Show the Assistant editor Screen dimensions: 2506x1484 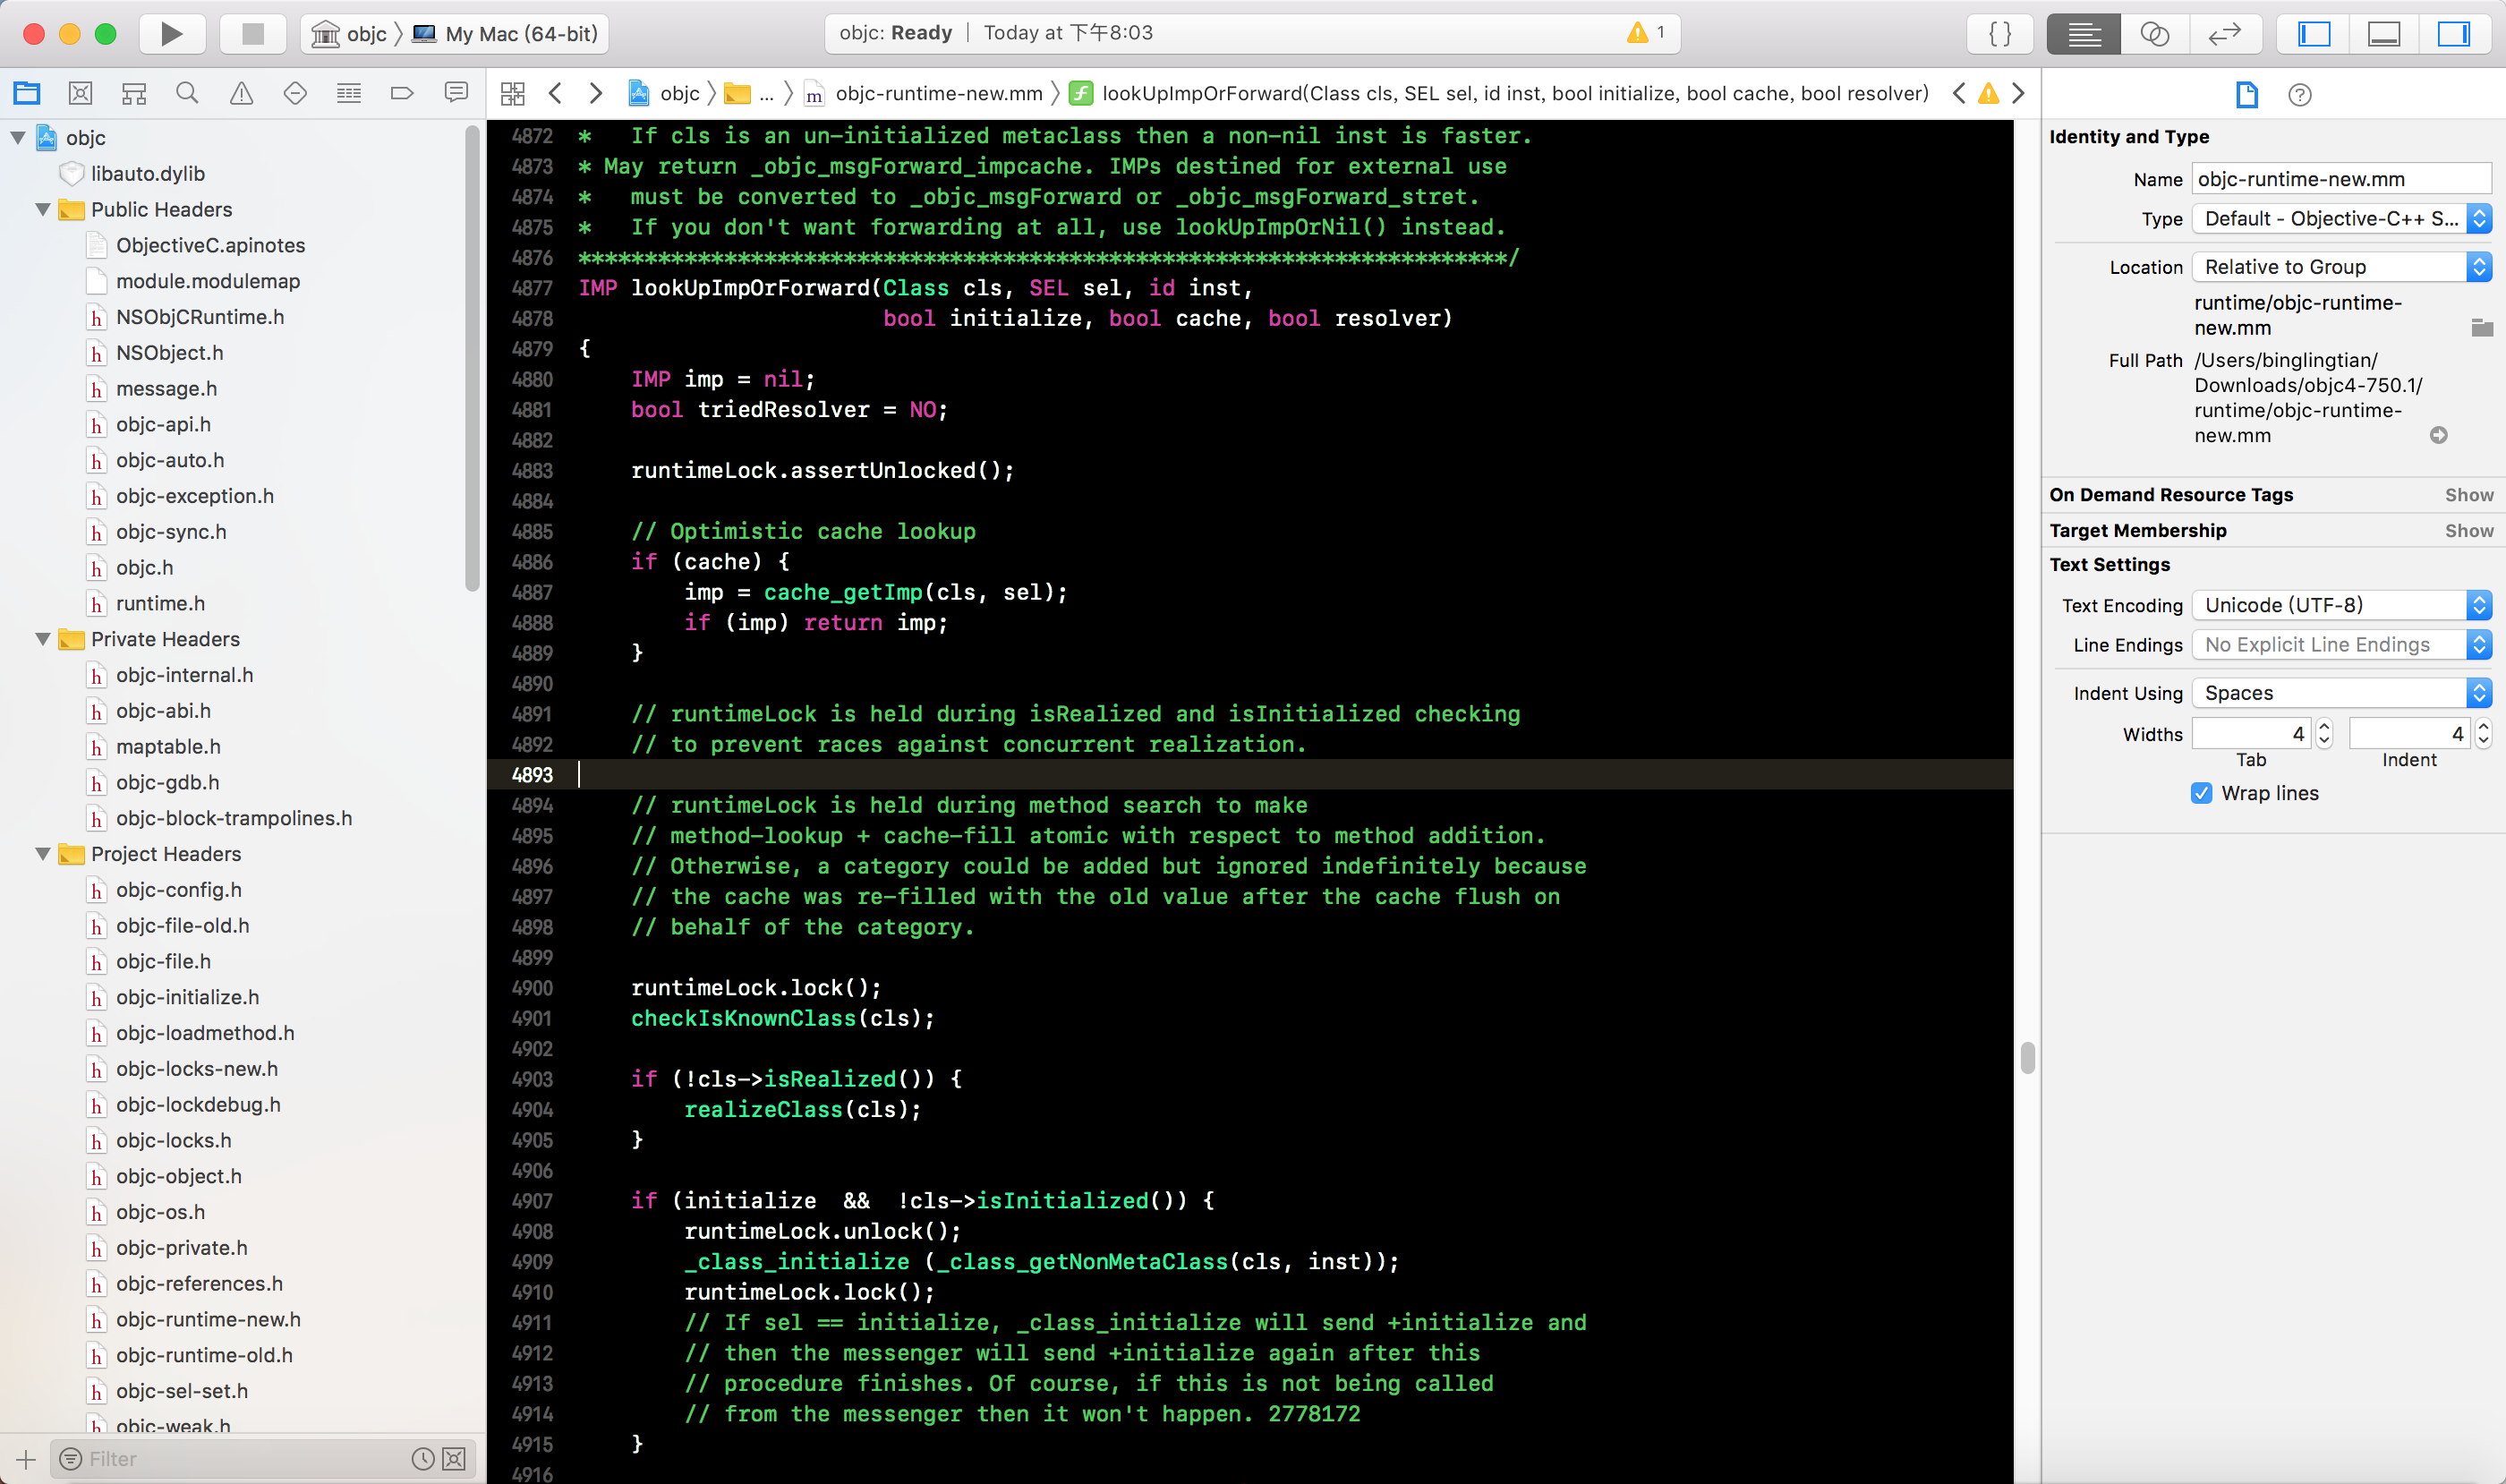(2154, 34)
